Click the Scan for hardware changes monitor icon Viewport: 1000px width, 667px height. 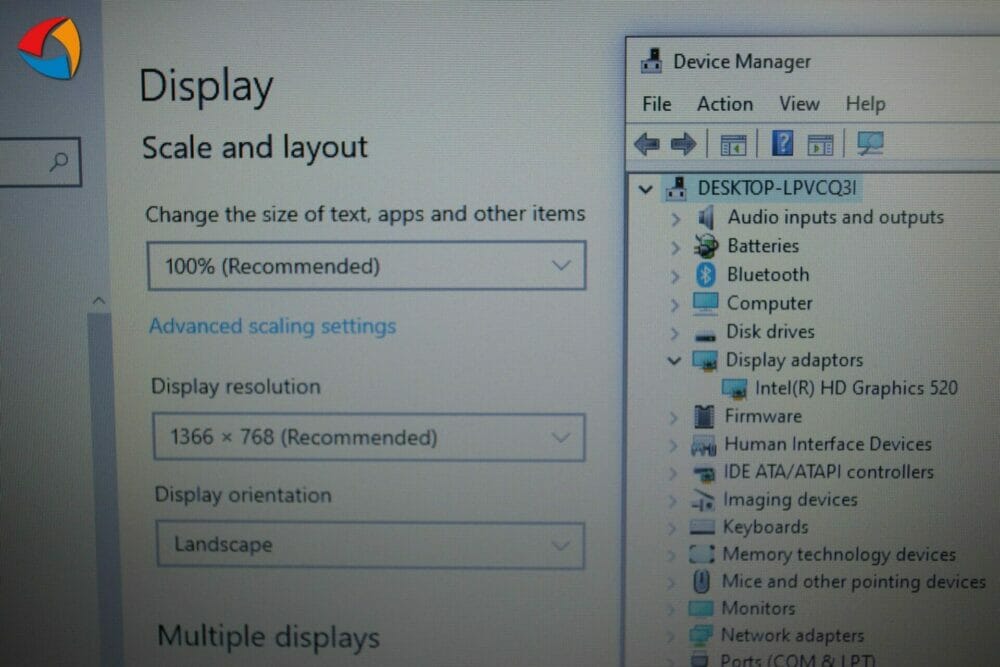tap(870, 143)
